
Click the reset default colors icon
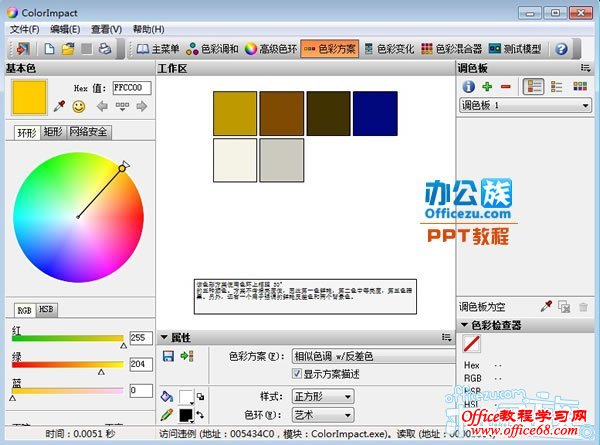pos(200,396)
